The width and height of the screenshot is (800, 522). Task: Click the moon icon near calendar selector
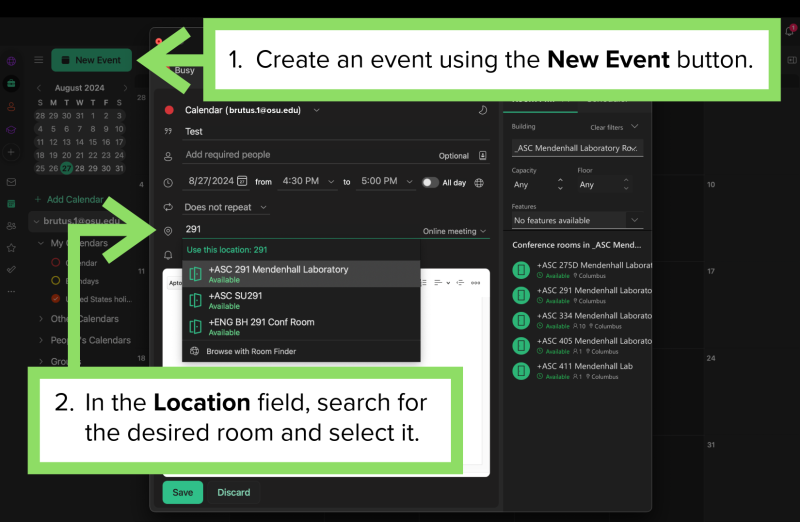482,110
